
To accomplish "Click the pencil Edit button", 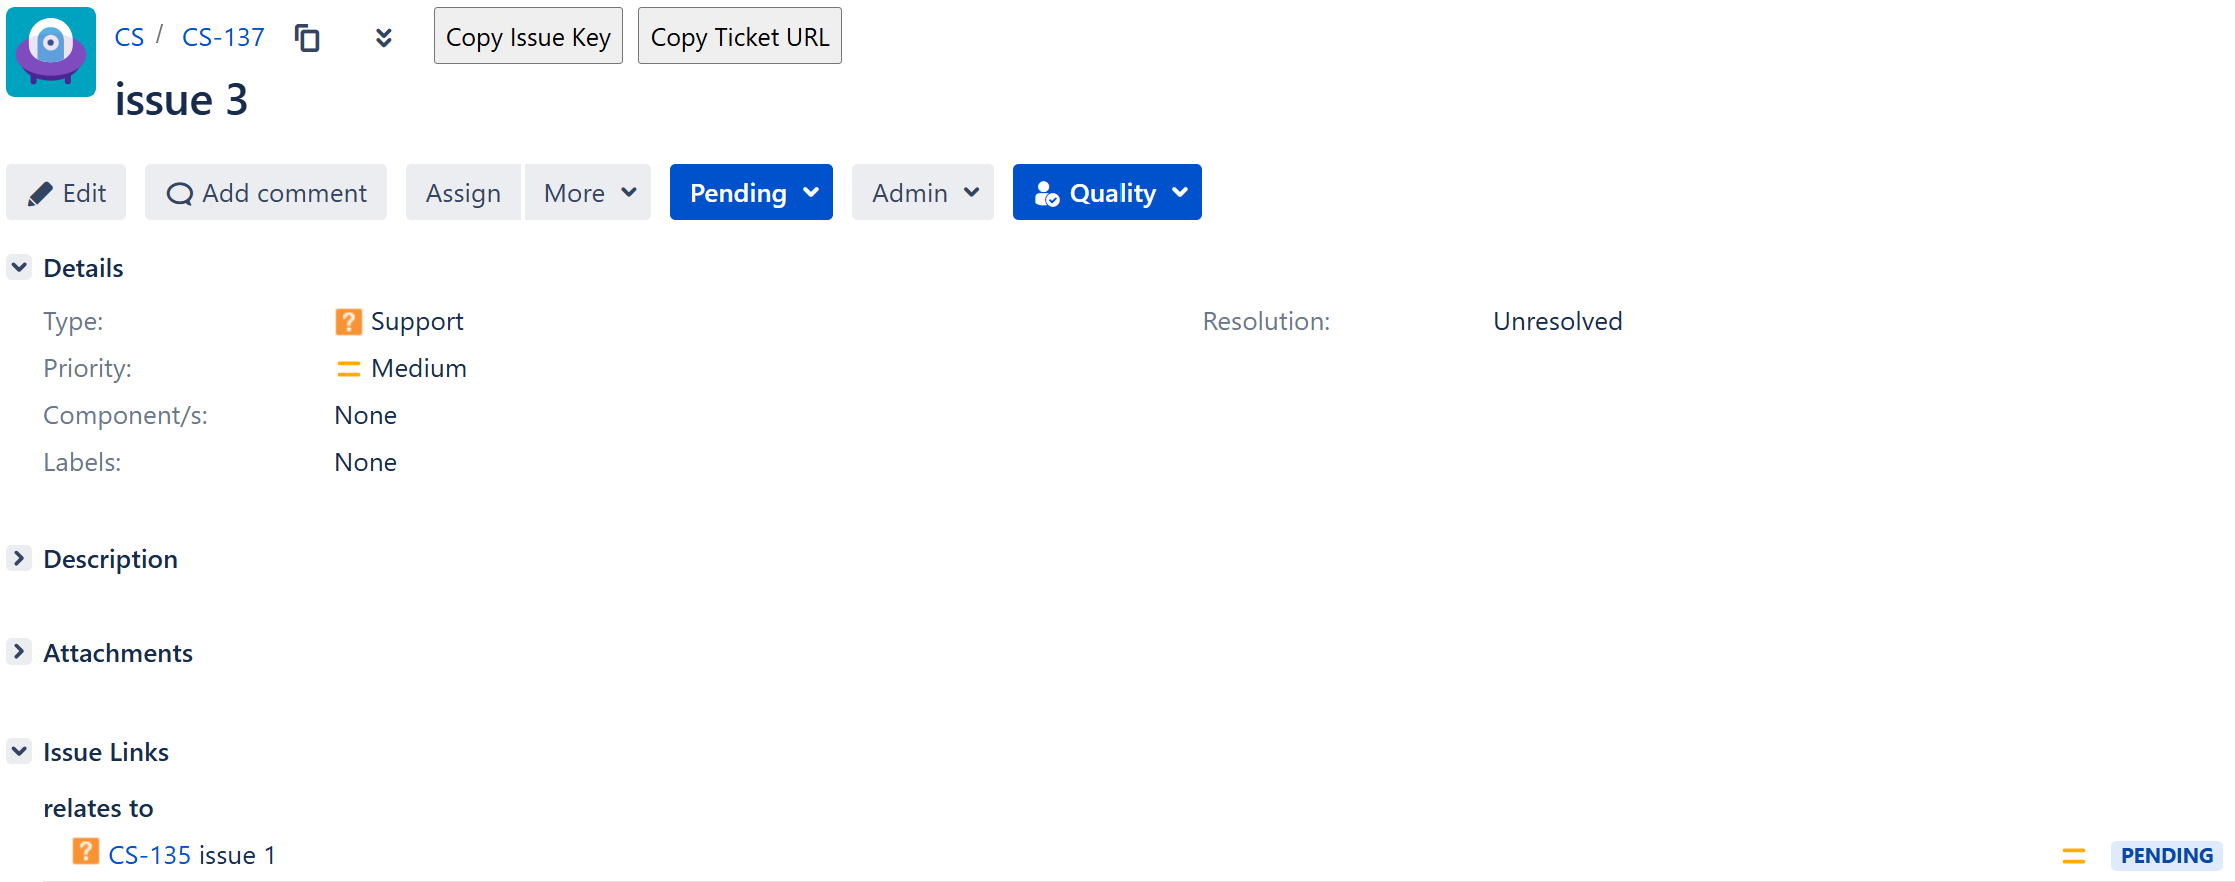I will pyautogui.click(x=66, y=192).
